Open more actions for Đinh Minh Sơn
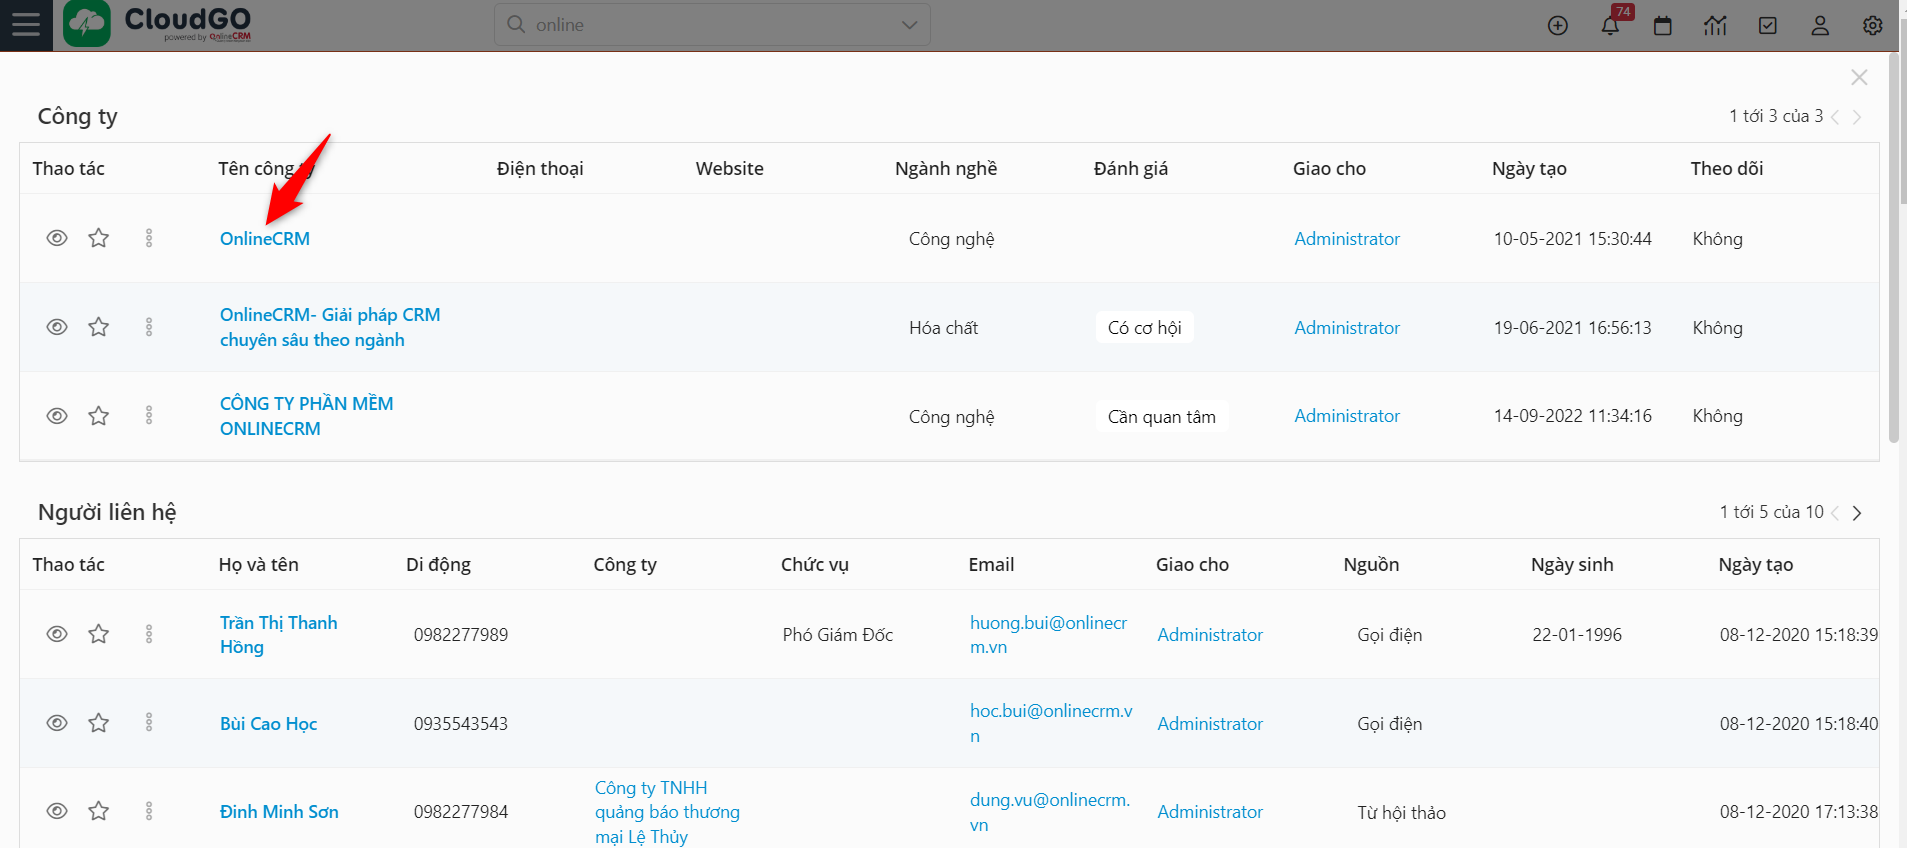The image size is (1907, 848). tap(149, 811)
